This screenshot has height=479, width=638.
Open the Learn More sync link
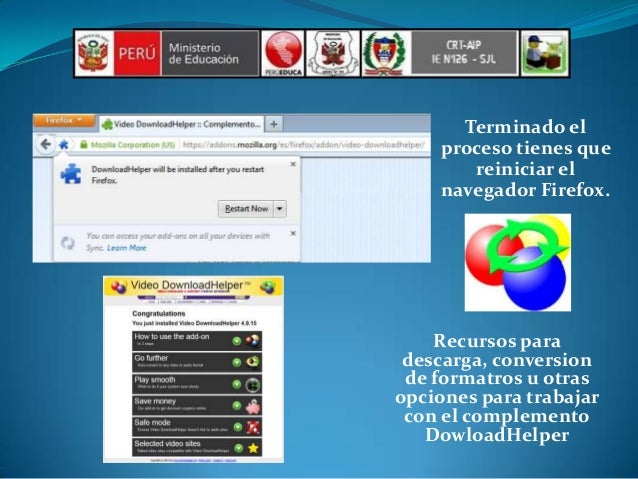point(127,248)
